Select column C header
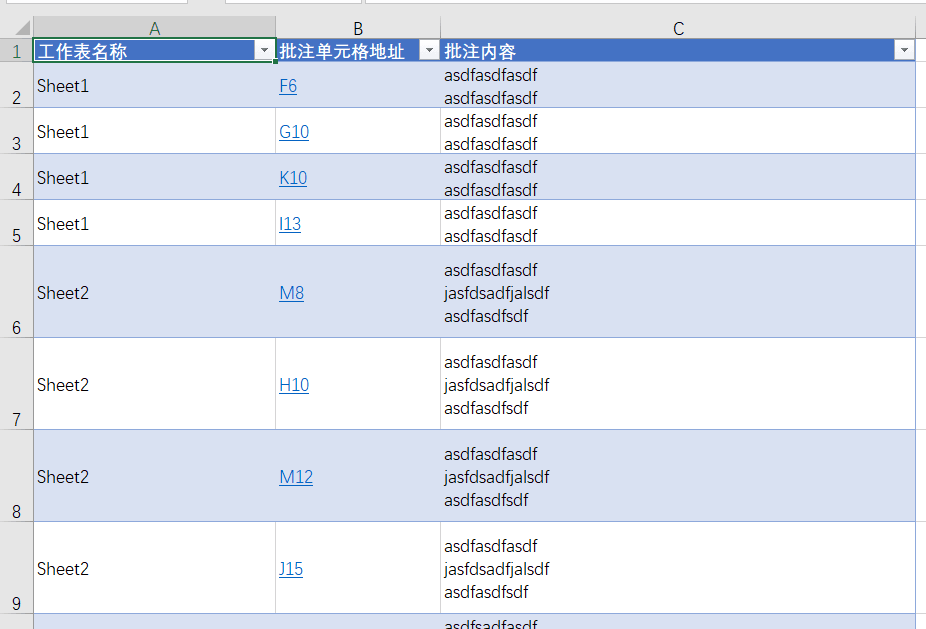Viewport: 926px width, 629px height. click(x=678, y=28)
